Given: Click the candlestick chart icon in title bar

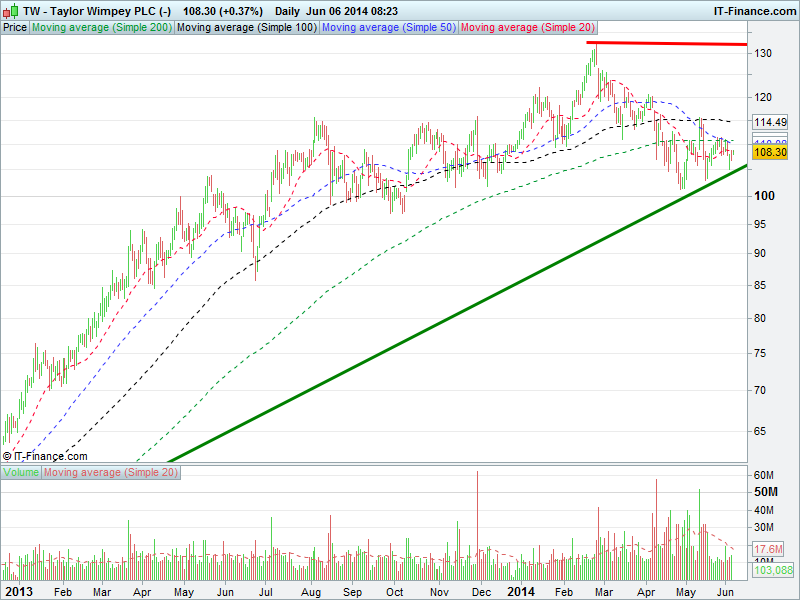Looking at the screenshot, I should pyautogui.click(x=10, y=11).
